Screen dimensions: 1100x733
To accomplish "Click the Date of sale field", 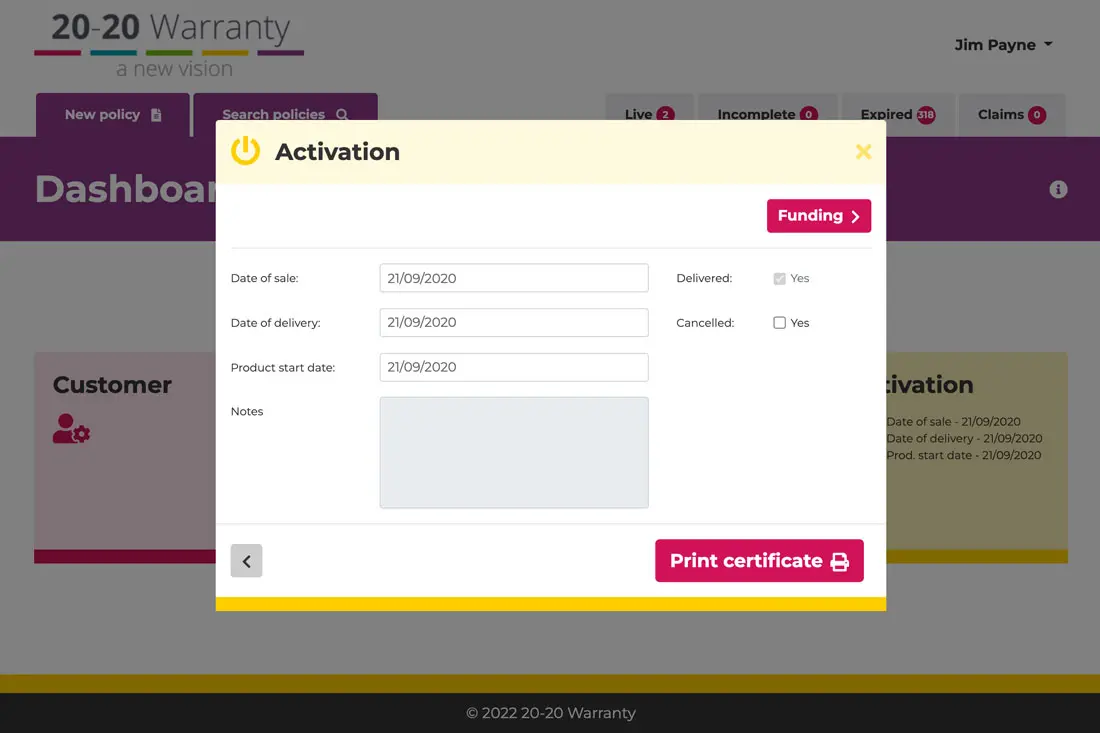I will pos(514,278).
